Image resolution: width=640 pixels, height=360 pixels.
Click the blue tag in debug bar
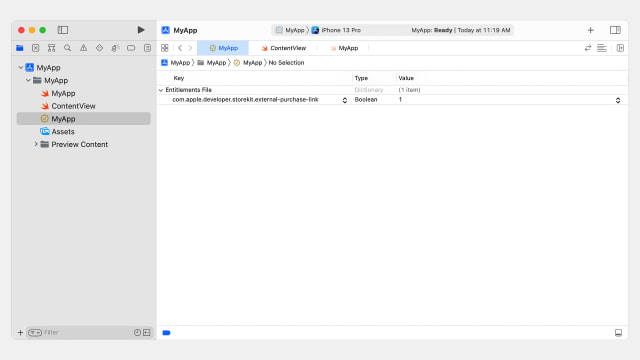pos(166,333)
